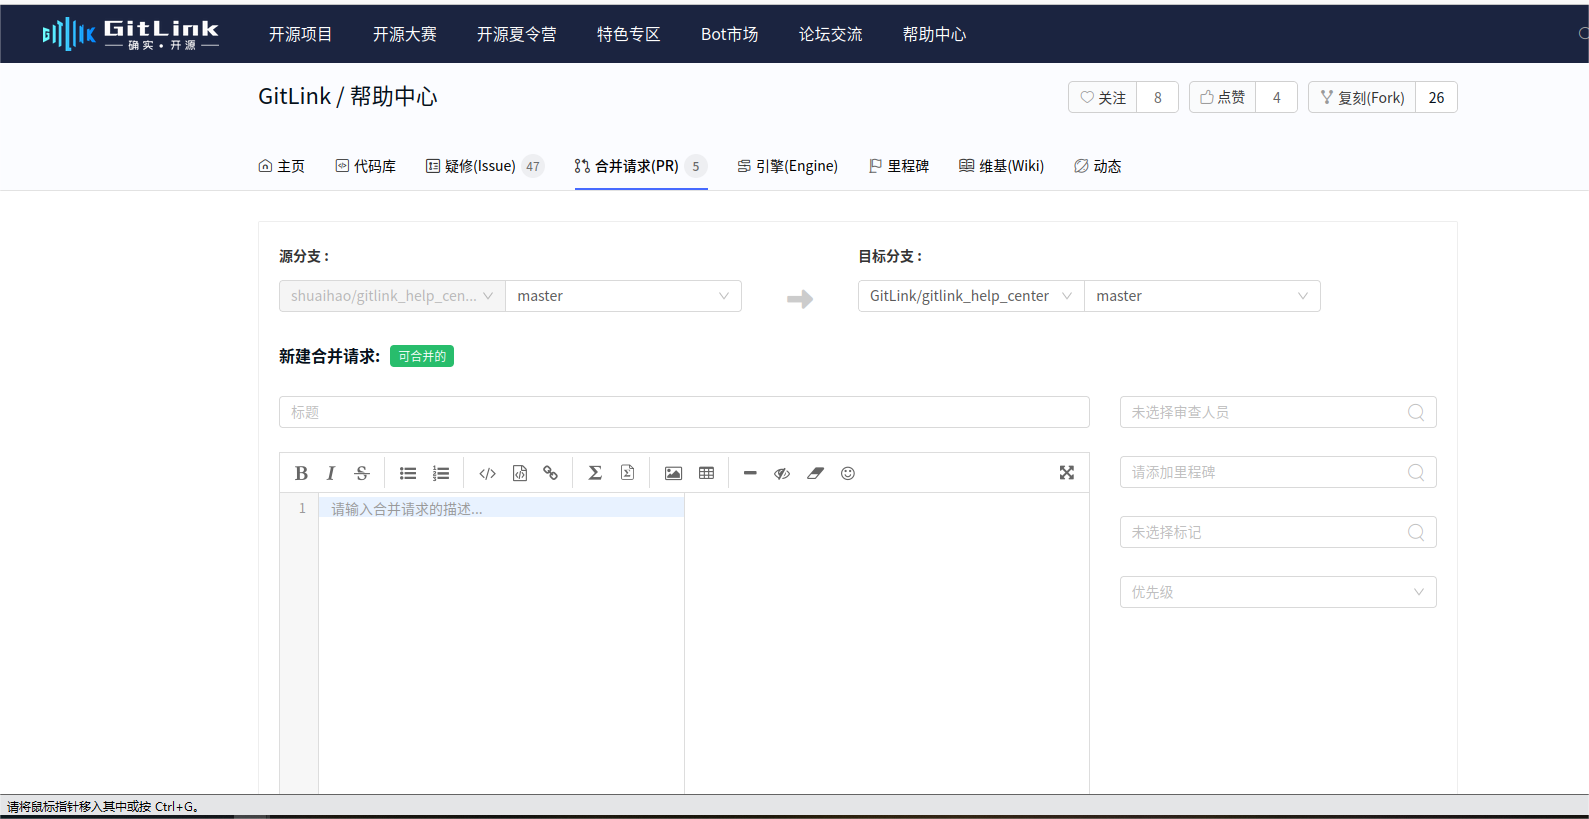1589x819 pixels.
Task: Click the 标题 title input field
Action: pos(684,412)
